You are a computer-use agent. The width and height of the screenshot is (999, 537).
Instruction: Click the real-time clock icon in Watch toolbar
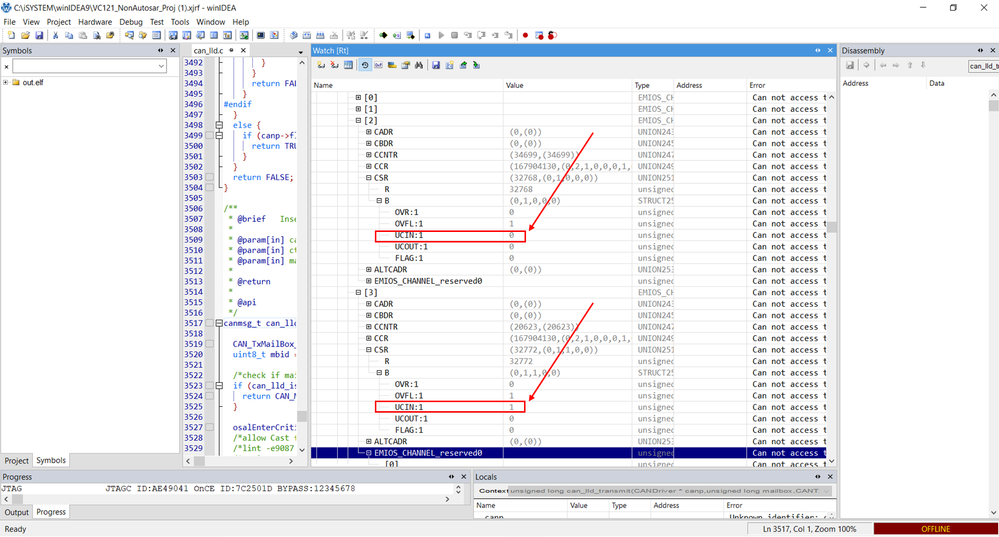[x=364, y=65]
